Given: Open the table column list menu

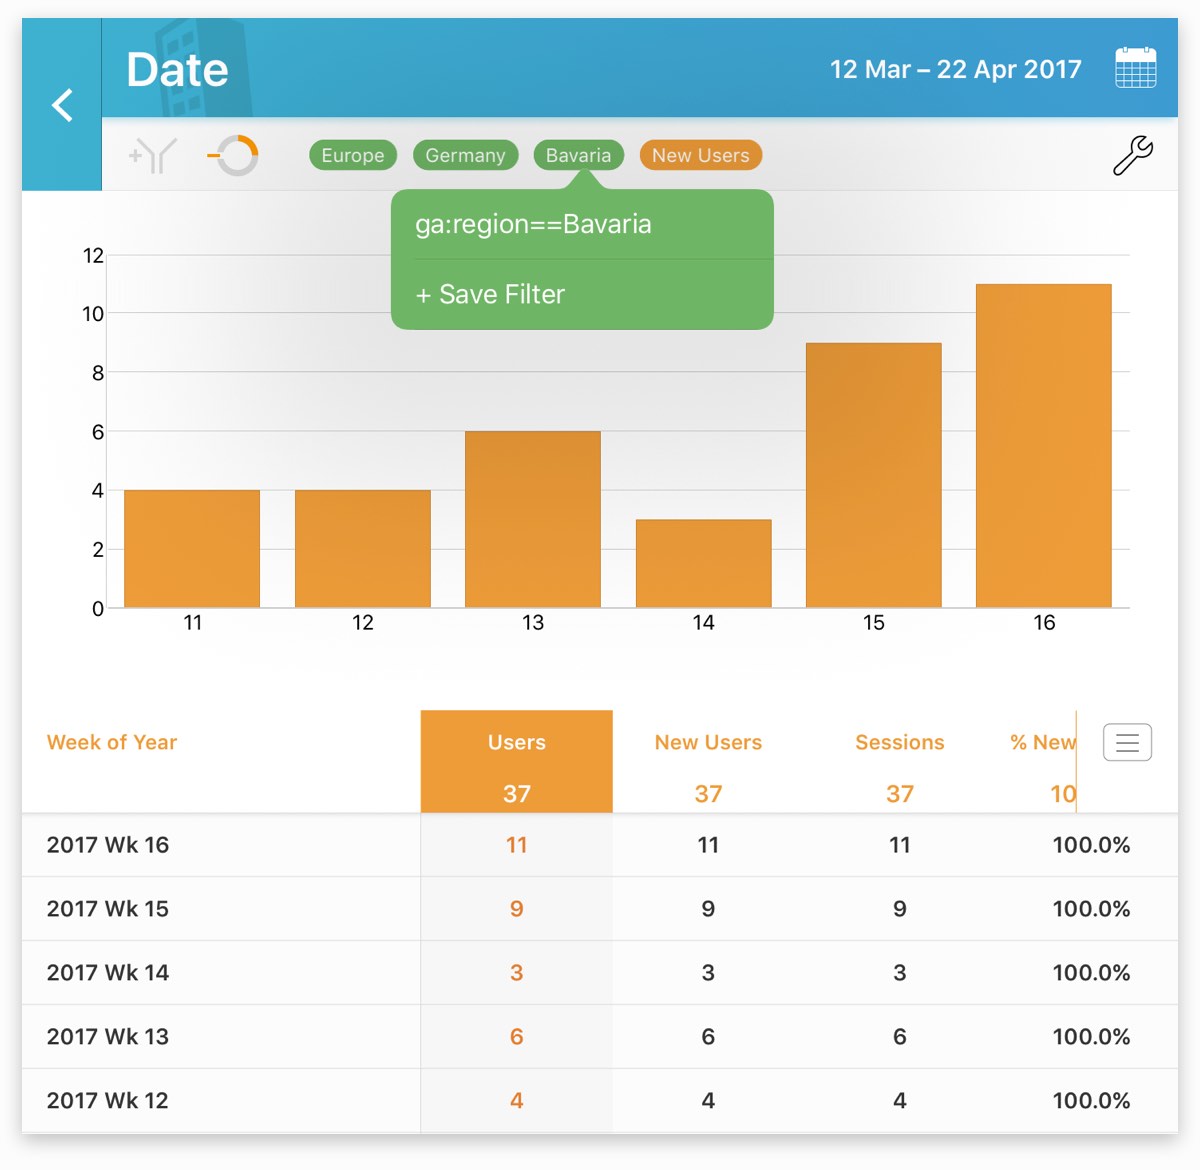Looking at the screenshot, I should click(1127, 742).
